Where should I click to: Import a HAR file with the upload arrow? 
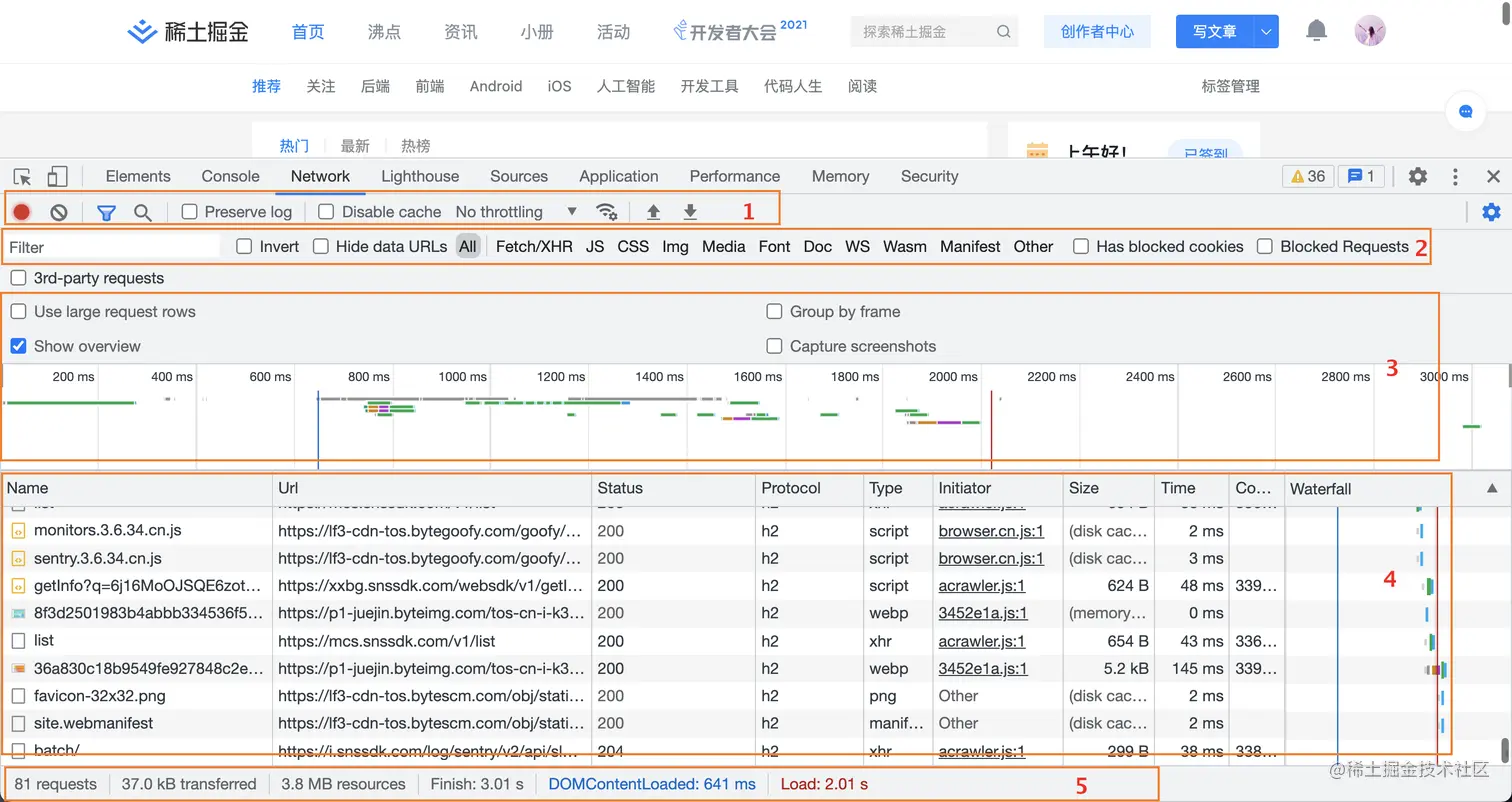(654, 212)
